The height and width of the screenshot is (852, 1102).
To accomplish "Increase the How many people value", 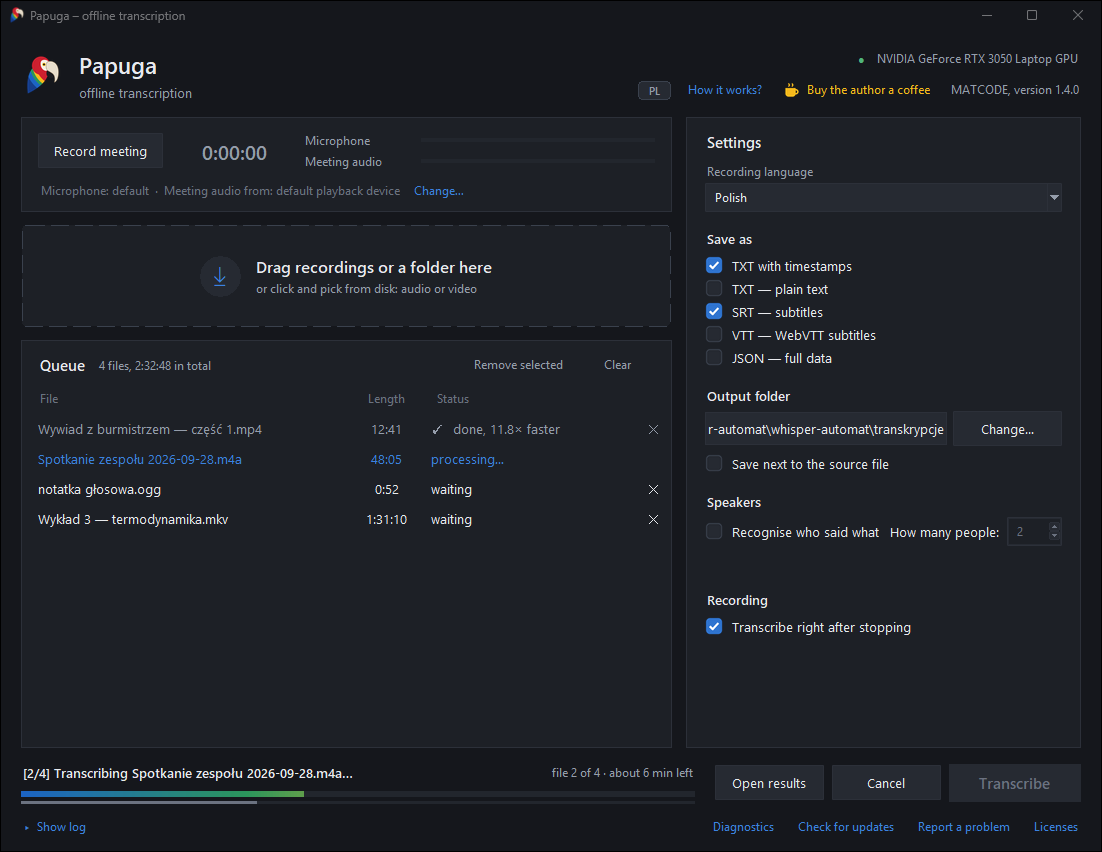I will point(1054,527).
